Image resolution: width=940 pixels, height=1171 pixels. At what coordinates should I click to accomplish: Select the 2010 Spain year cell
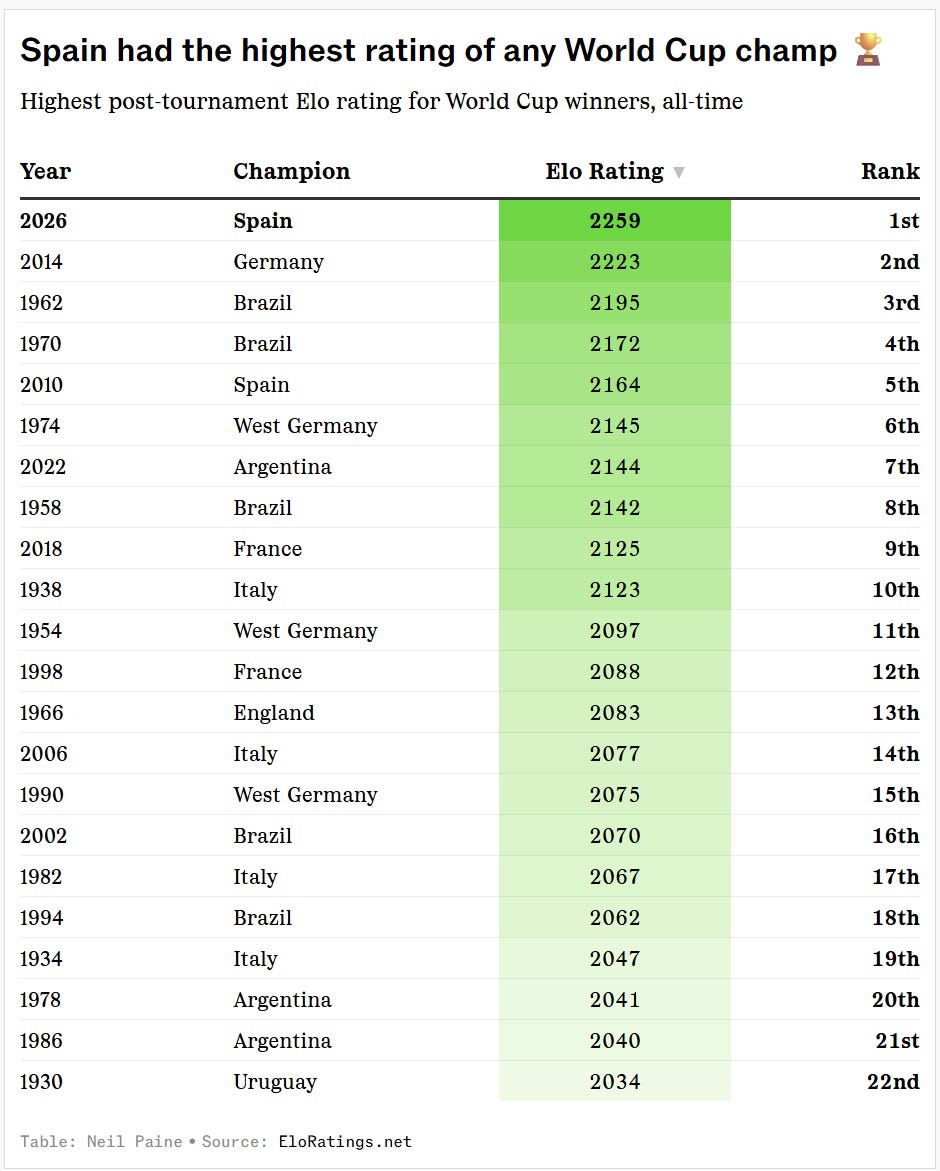tap(41, 385)
